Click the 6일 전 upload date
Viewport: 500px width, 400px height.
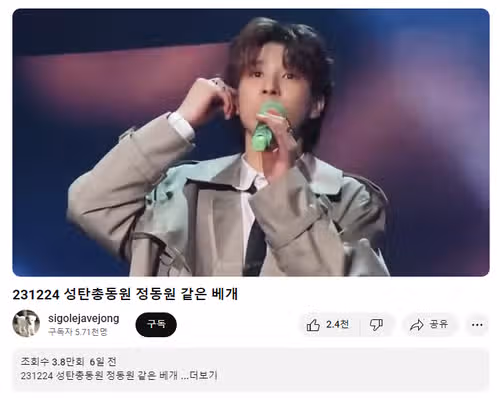[103, 362]
